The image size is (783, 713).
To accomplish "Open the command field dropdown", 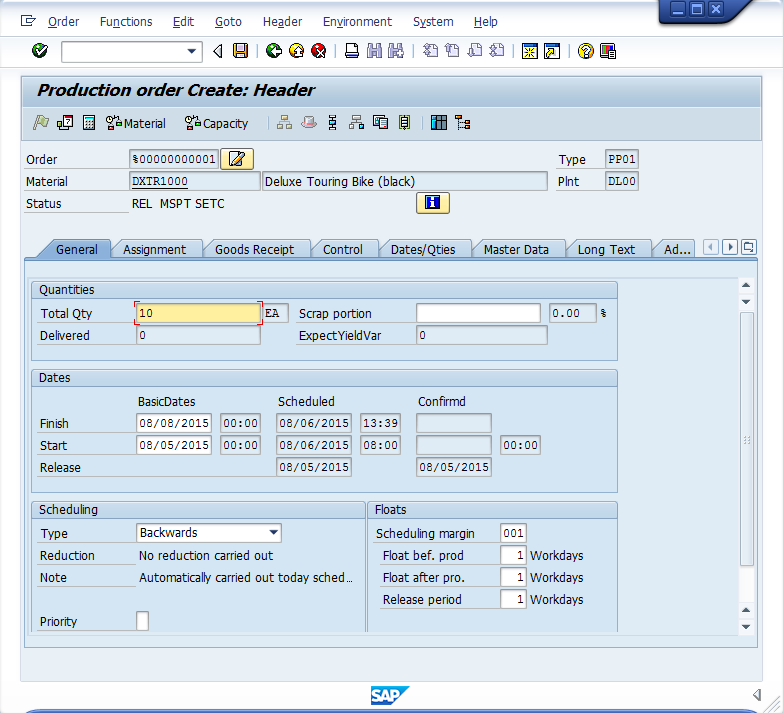I will click(x=191, y=51).
